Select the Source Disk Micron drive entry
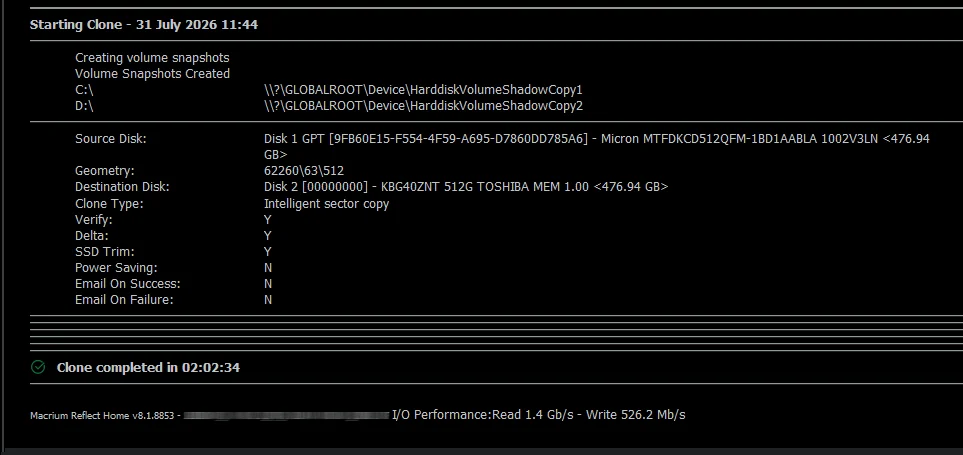This screenshot has height=455, width=963. click(x=596, y=147)
